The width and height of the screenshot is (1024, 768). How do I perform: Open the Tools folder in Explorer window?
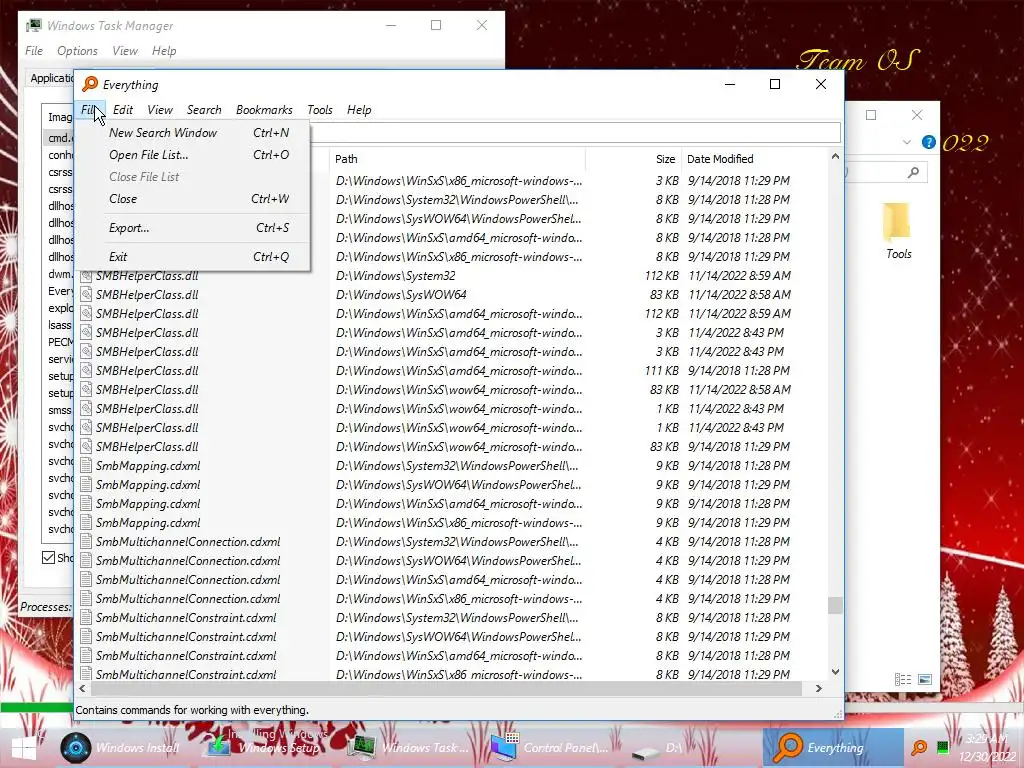coord(898,231)
